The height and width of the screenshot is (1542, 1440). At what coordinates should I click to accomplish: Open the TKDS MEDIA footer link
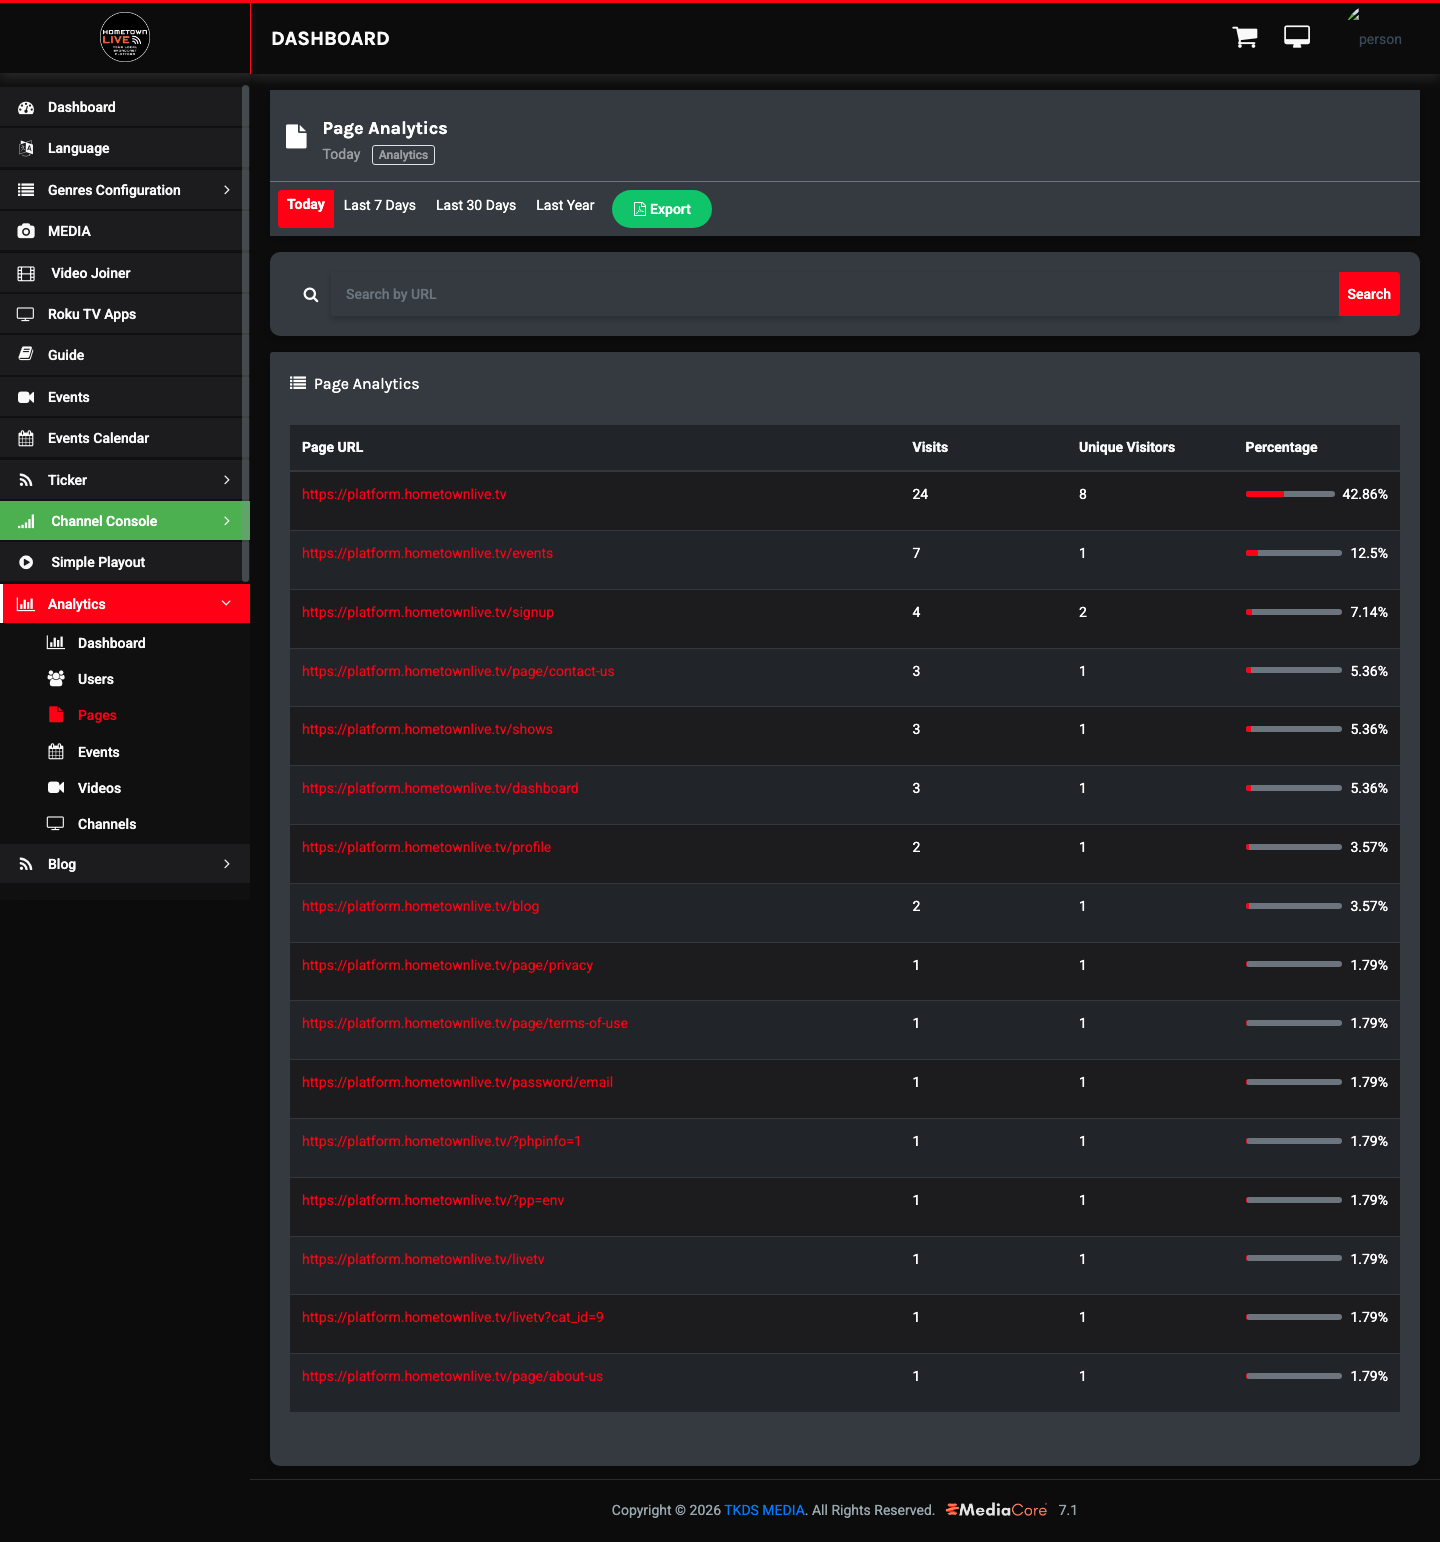tap(764, 1510)
